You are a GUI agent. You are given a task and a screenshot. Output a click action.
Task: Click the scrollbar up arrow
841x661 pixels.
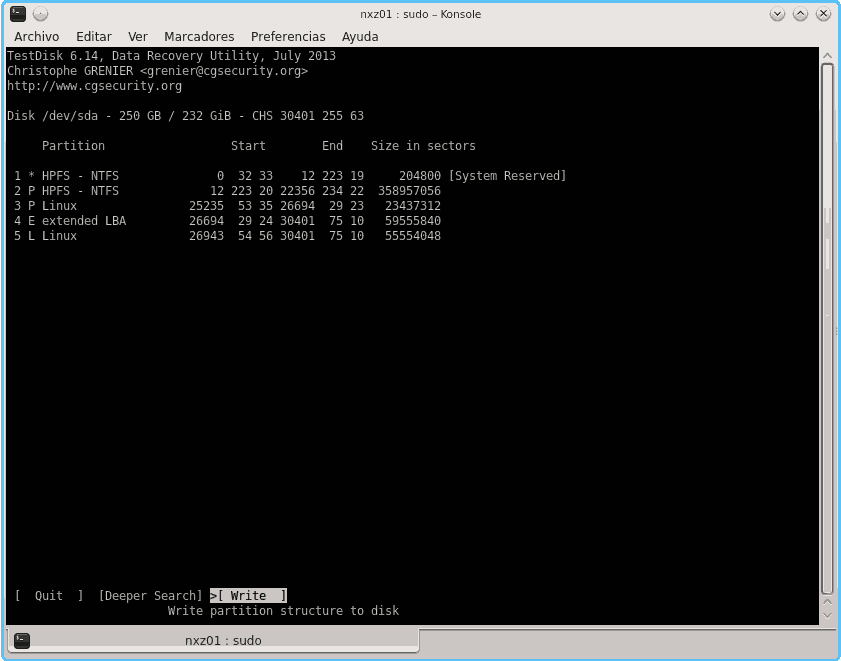[x=827, y=56]
